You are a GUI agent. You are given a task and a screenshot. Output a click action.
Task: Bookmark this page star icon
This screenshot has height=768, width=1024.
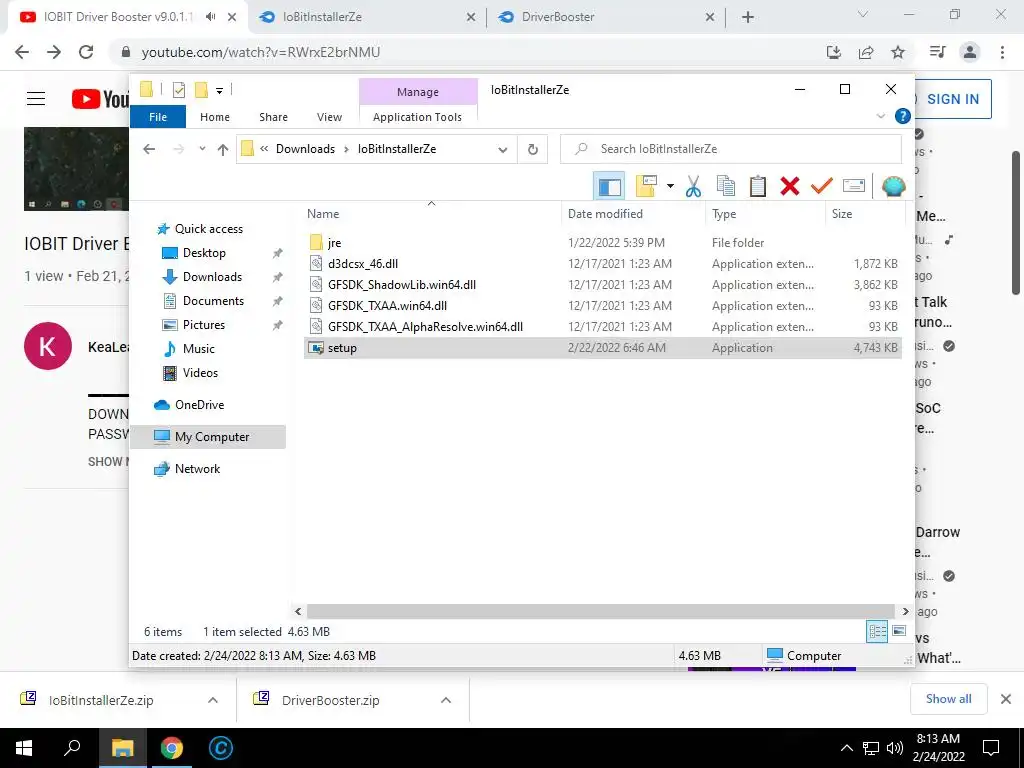[x=898, y=52]
